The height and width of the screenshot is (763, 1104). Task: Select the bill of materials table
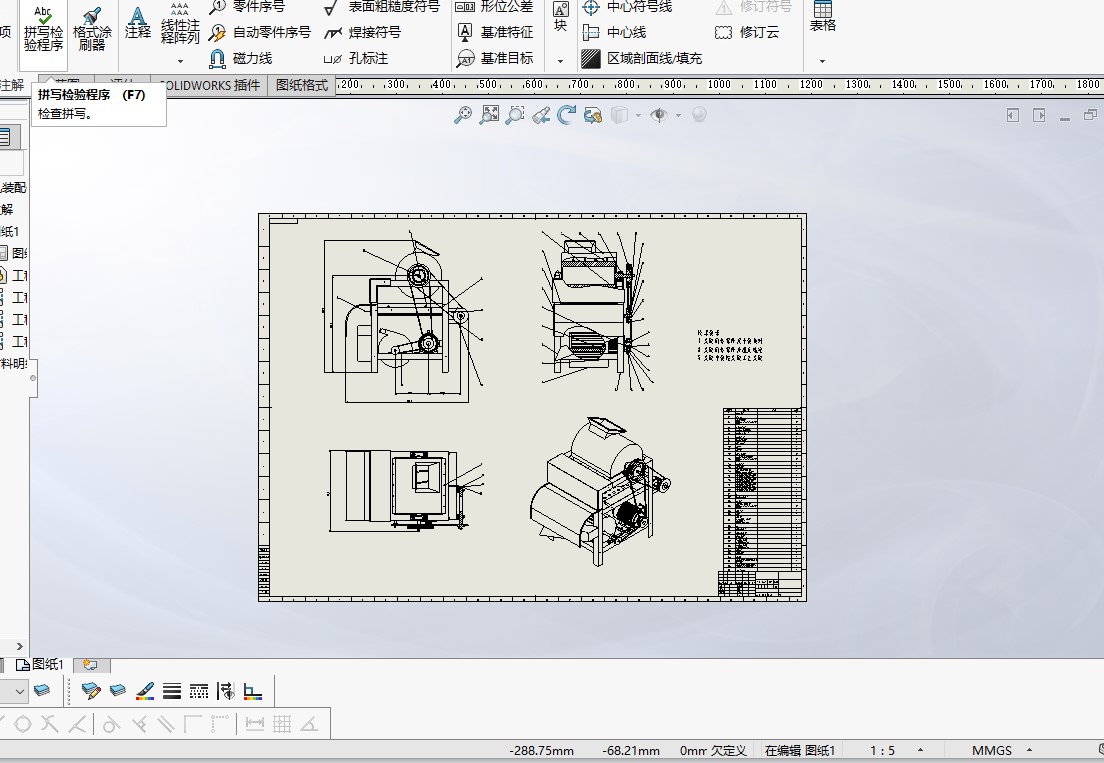click(x=763, y=489)
